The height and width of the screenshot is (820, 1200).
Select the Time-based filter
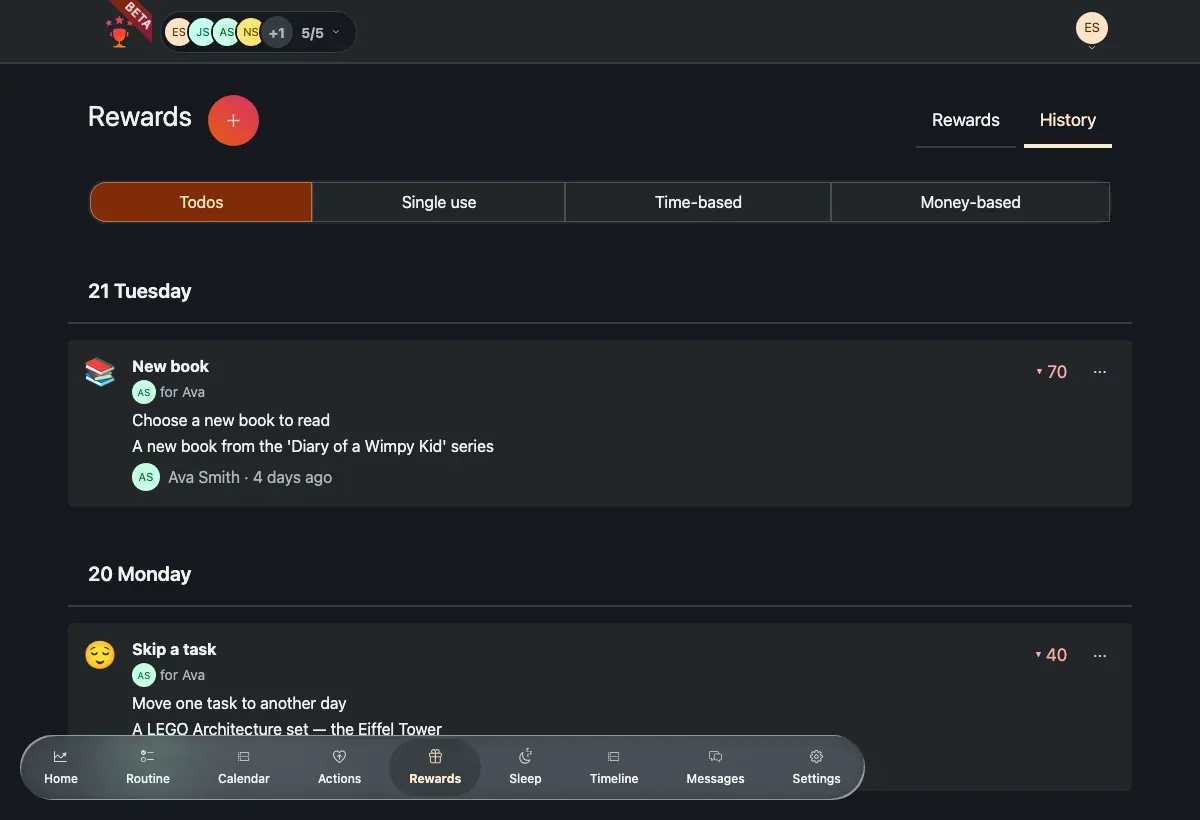698,202
